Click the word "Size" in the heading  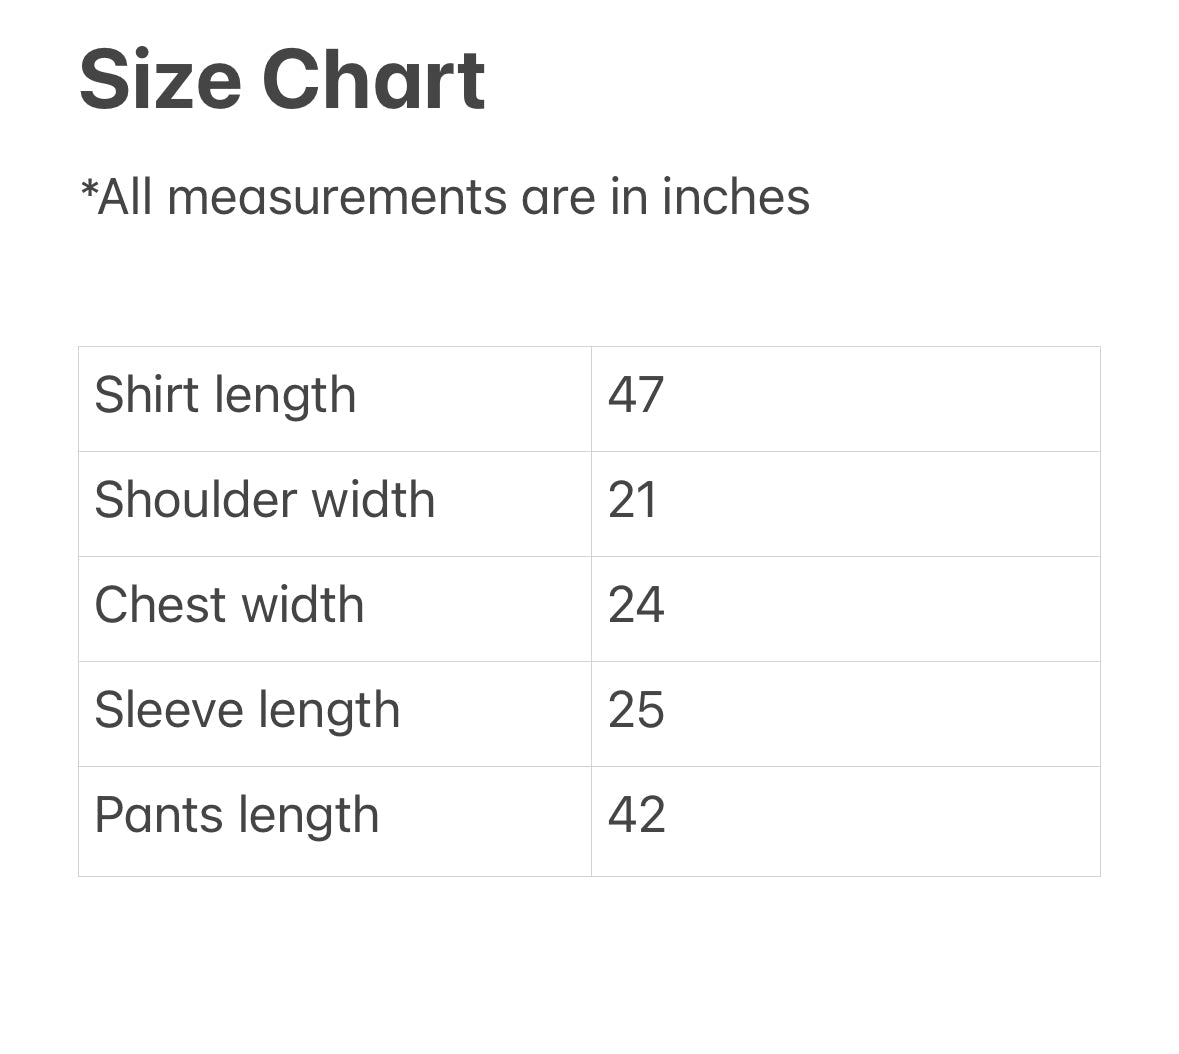[x=160, y=80]
